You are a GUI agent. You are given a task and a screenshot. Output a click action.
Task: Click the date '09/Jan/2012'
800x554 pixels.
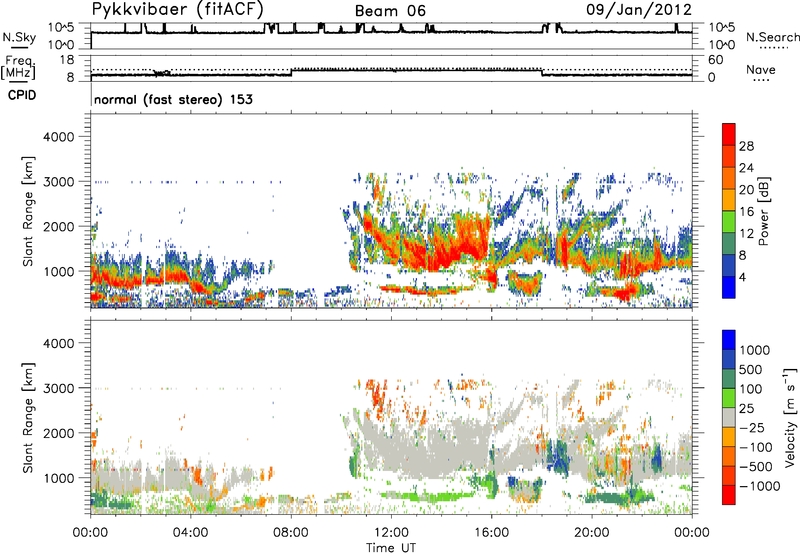pos(639,10)
